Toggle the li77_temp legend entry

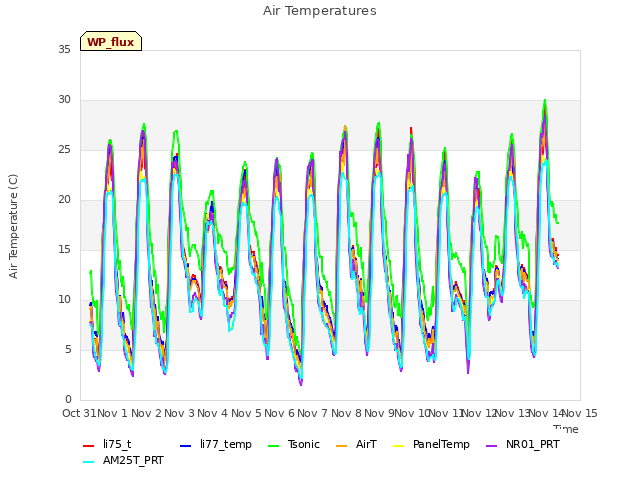click(x=216, y=444)
